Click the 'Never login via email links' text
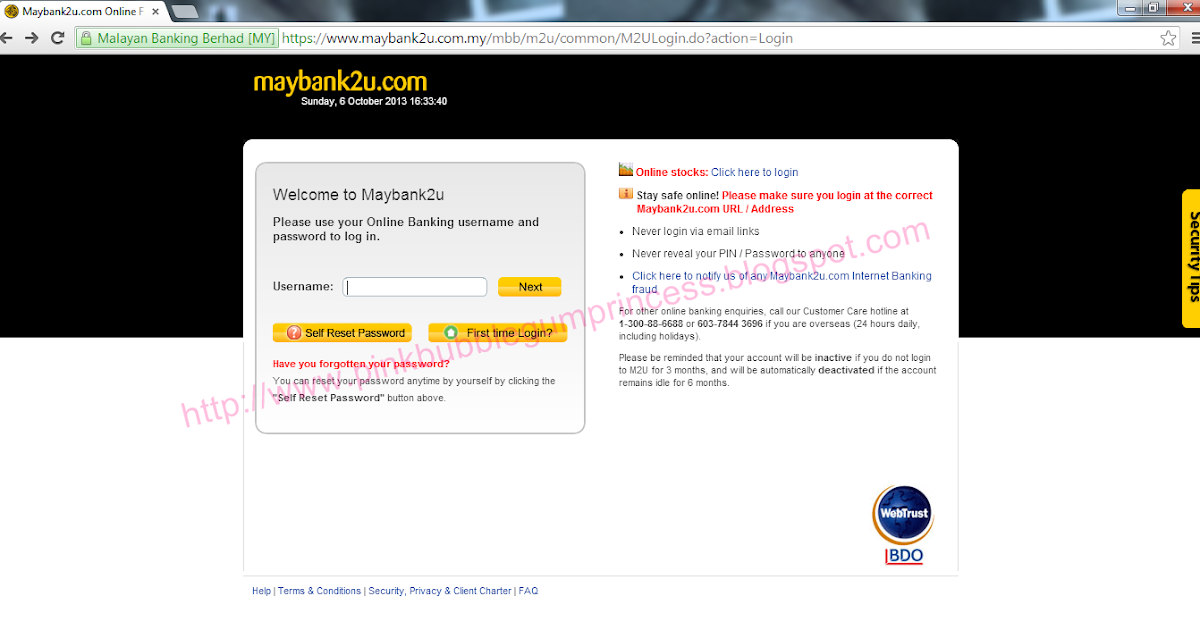 pos(696,231)
